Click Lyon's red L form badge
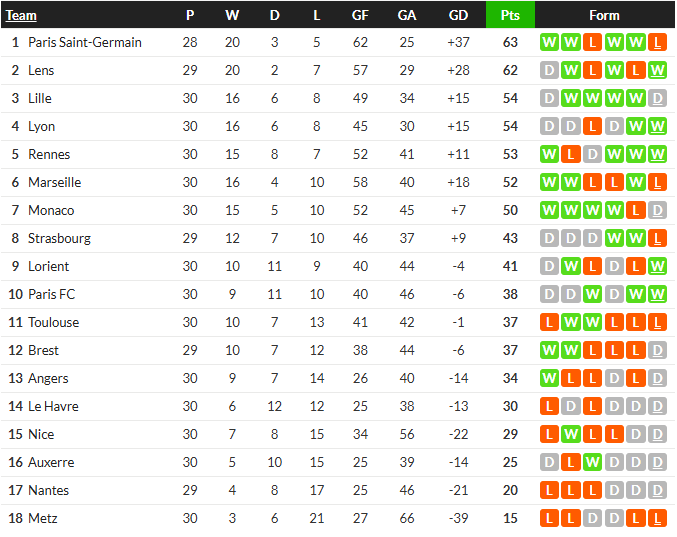Viewport: 677px width, 537px height. [x=592, y=126]
